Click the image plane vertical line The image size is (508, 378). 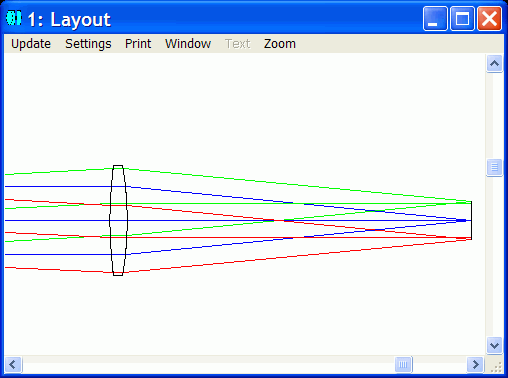471,220
